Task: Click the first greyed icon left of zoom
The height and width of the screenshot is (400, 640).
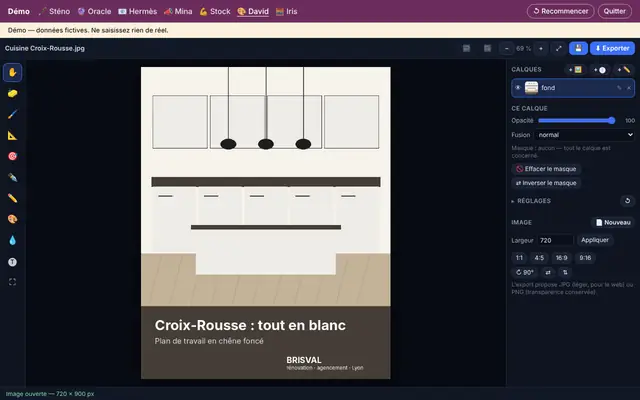Action: point(466,48)
